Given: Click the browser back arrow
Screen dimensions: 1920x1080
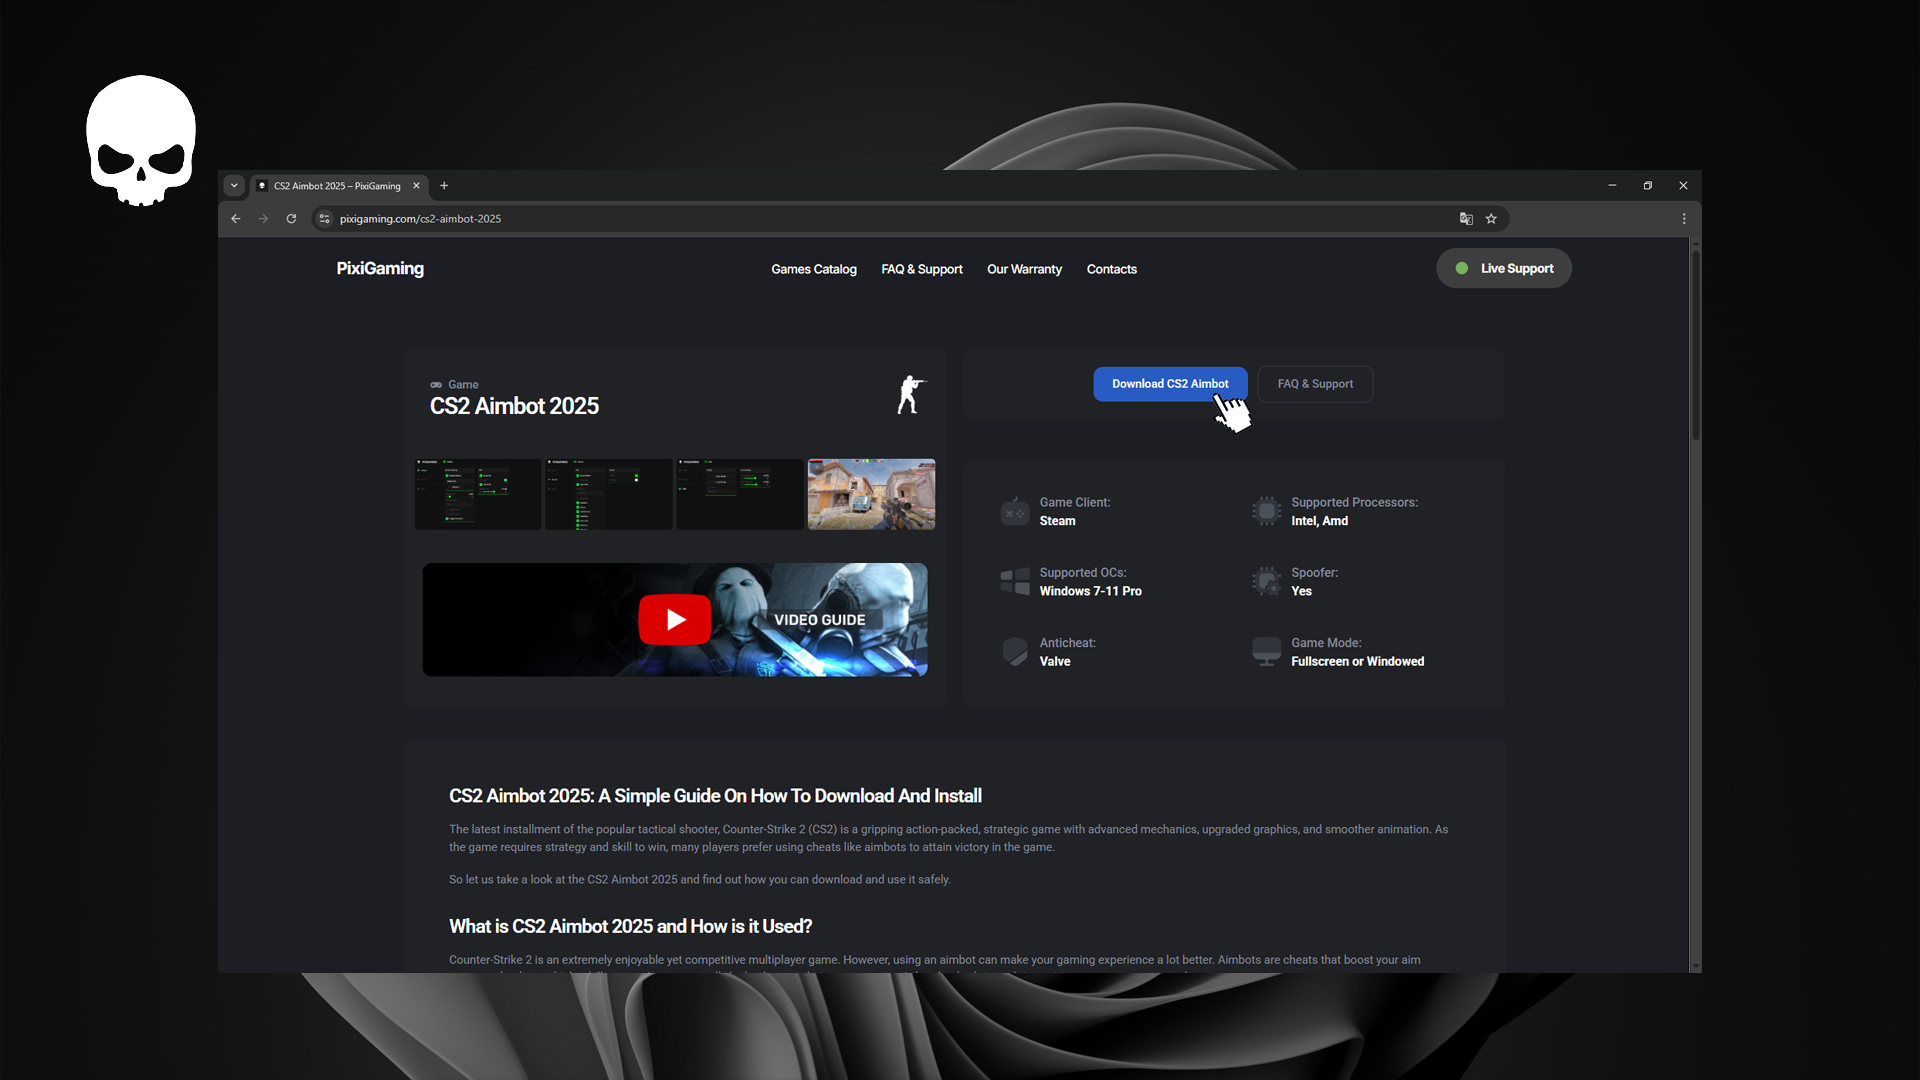Looking at the screenshot, I should pos(236,219).
